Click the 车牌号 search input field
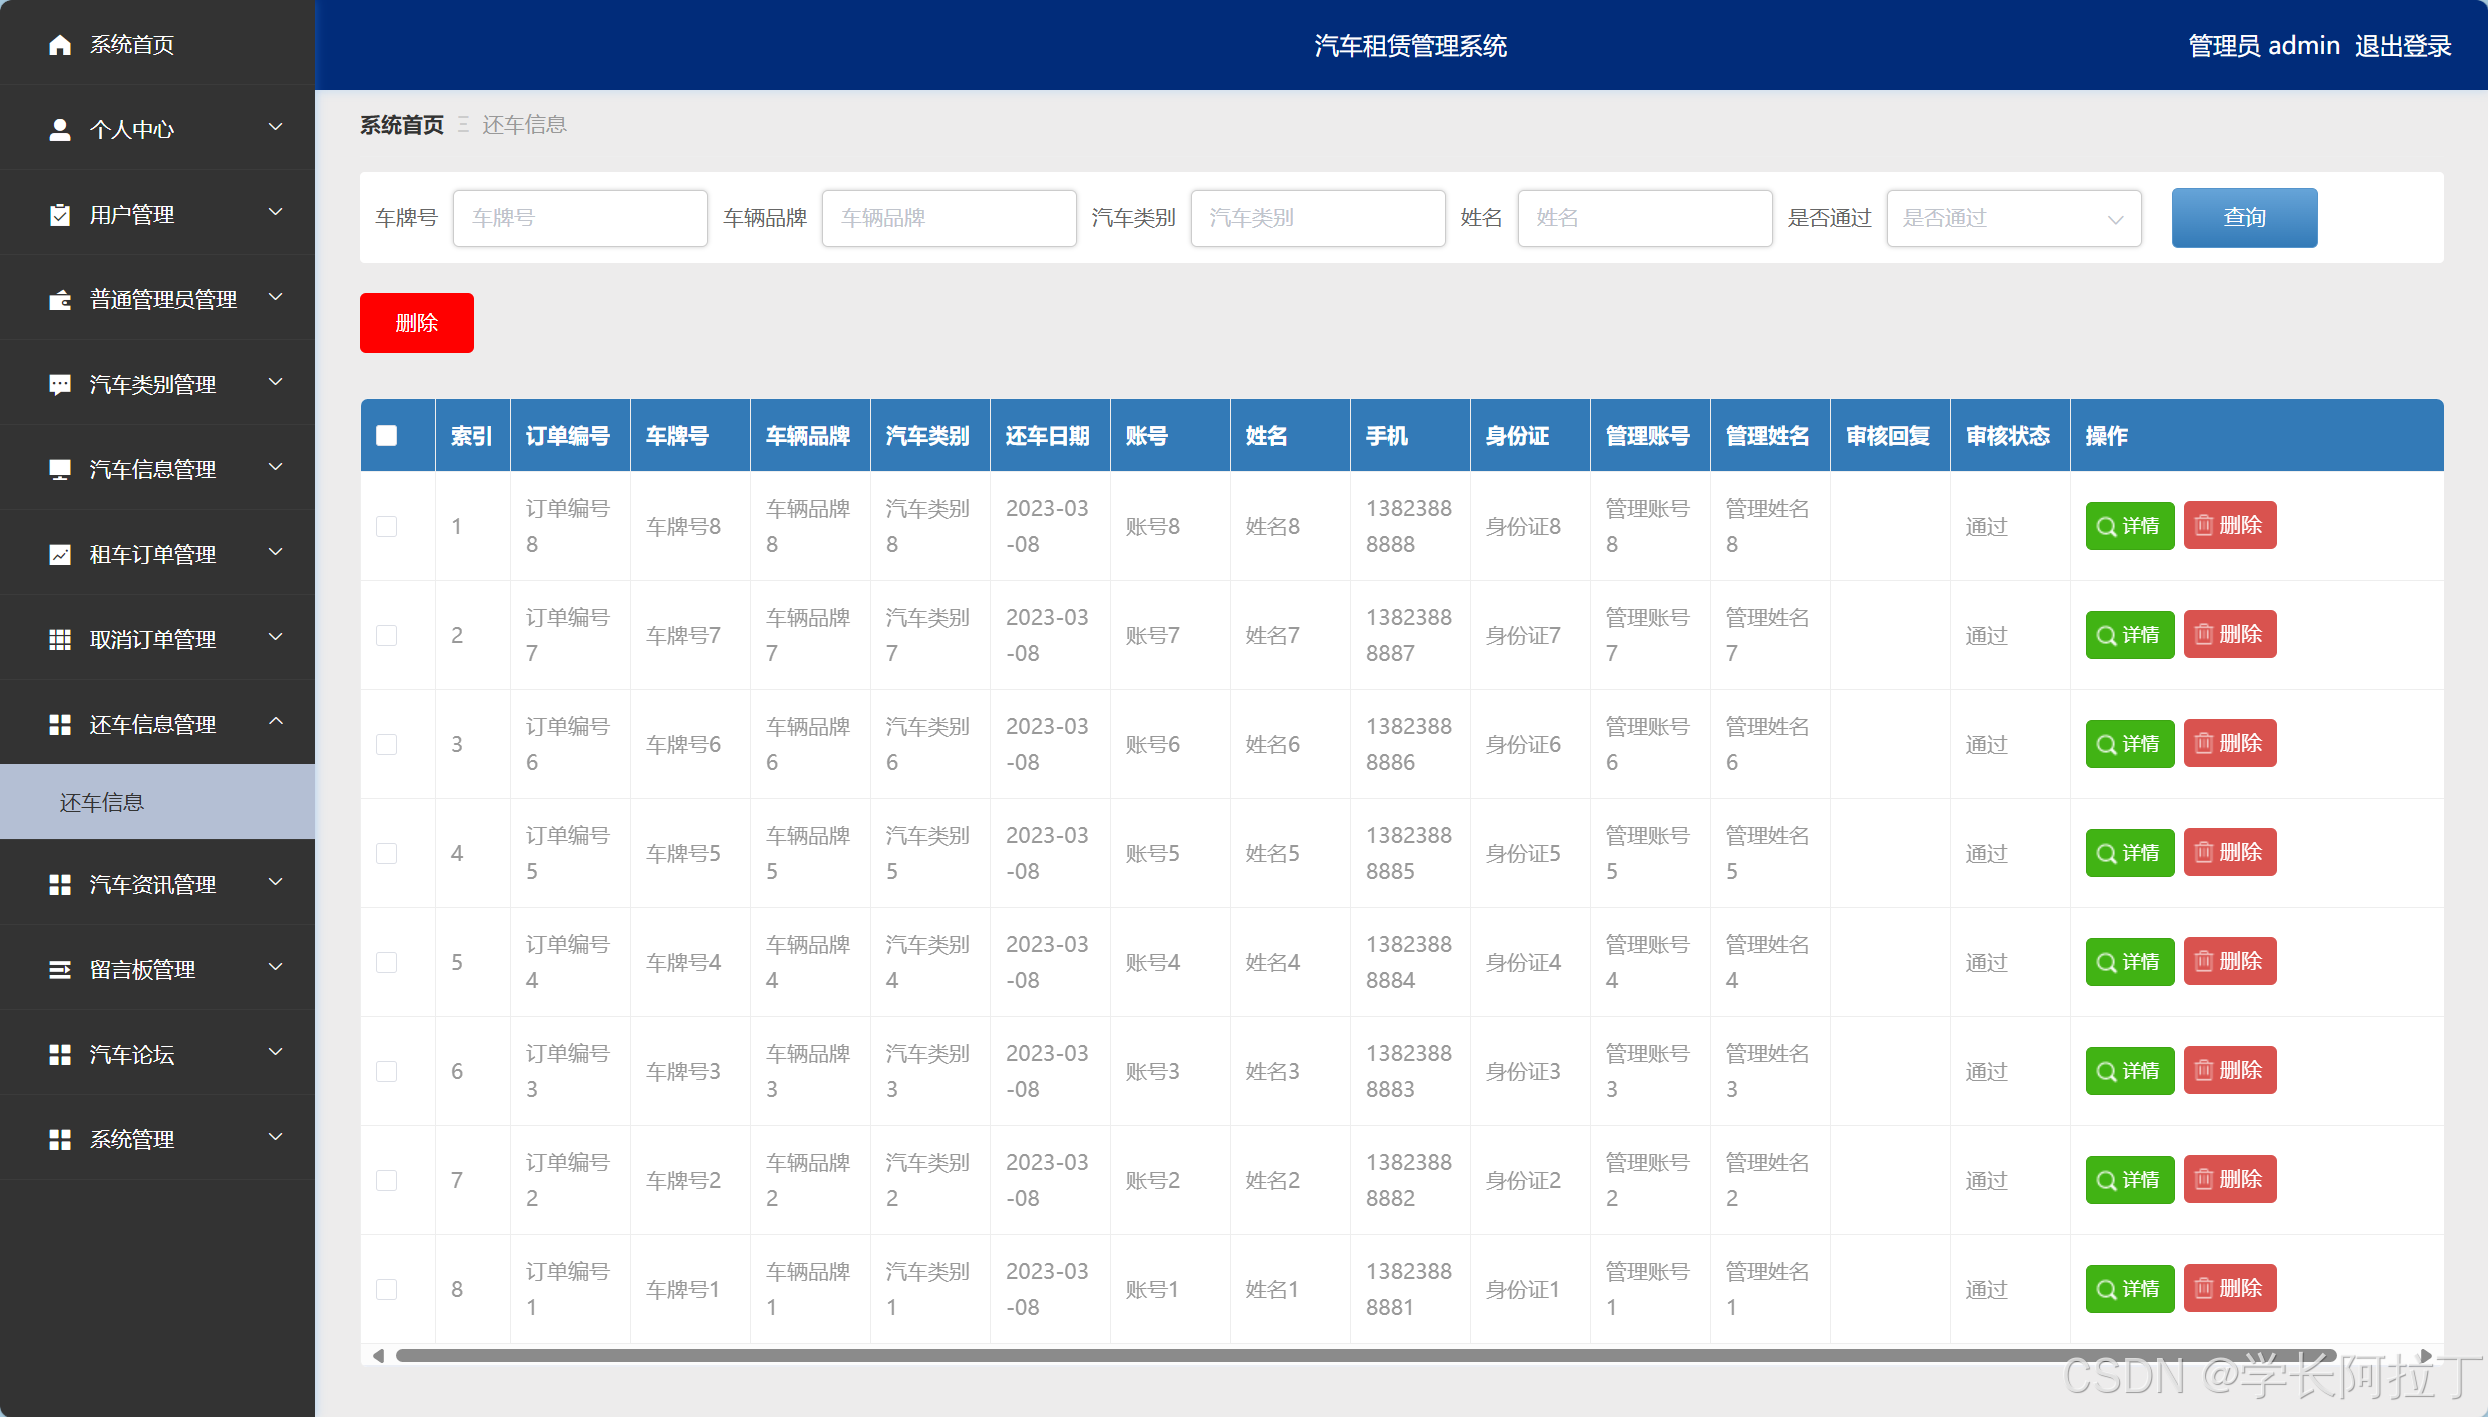2488x1417 pixels. pos(580,218)
